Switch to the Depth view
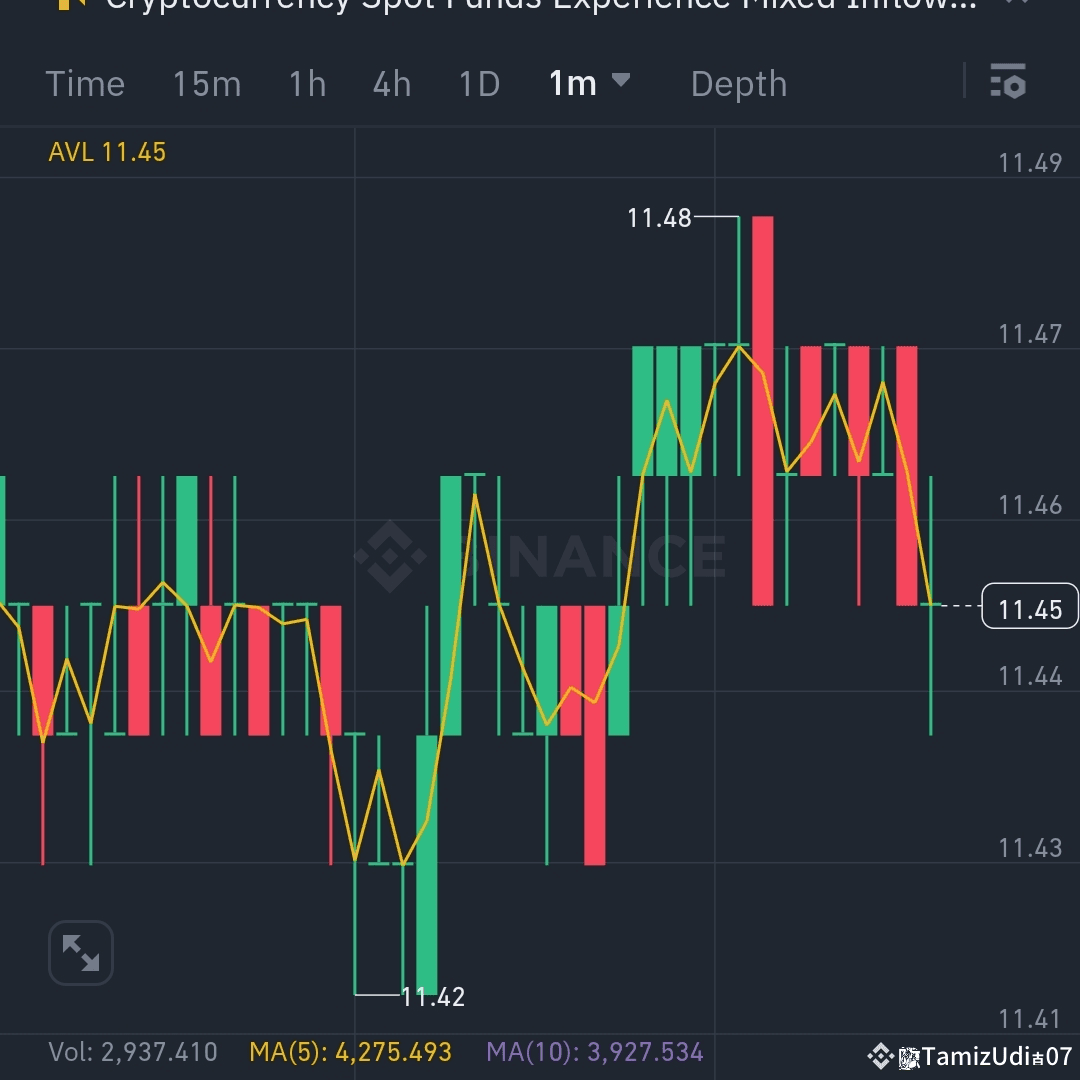Image resolution: width=1080 pixels, height=1080 pixels. pyautogui.click(x=739, y=84)
